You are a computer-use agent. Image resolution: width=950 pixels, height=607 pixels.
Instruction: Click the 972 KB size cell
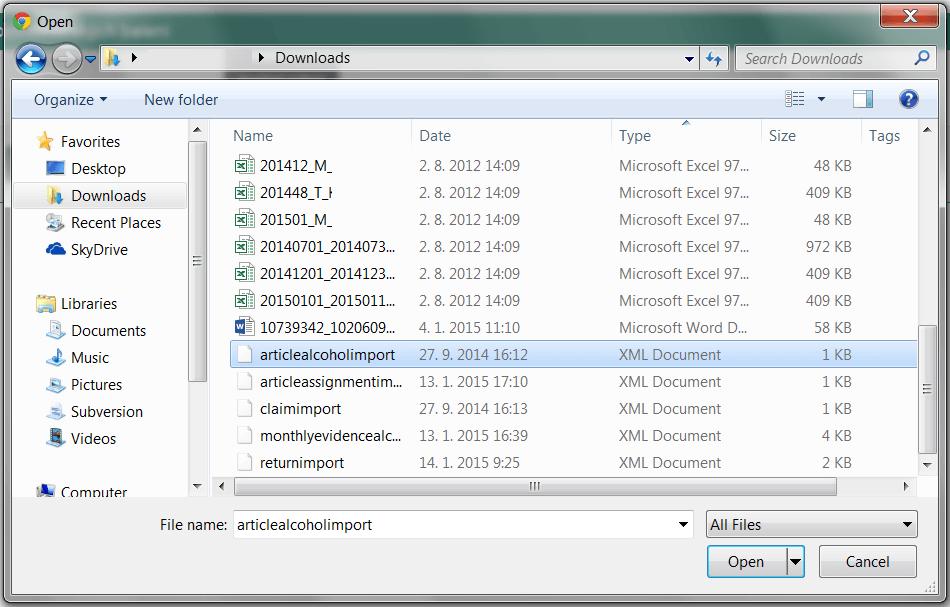pos(828,247)
